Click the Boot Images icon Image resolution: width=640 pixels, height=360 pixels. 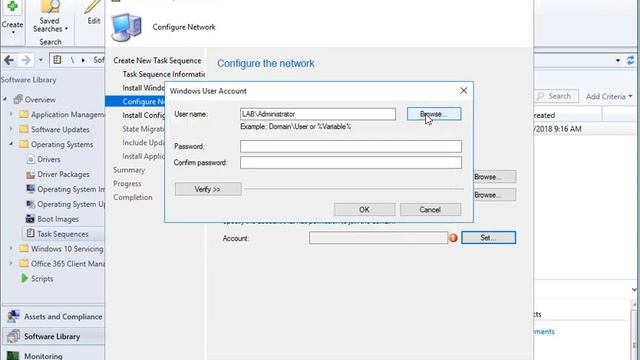30,219
